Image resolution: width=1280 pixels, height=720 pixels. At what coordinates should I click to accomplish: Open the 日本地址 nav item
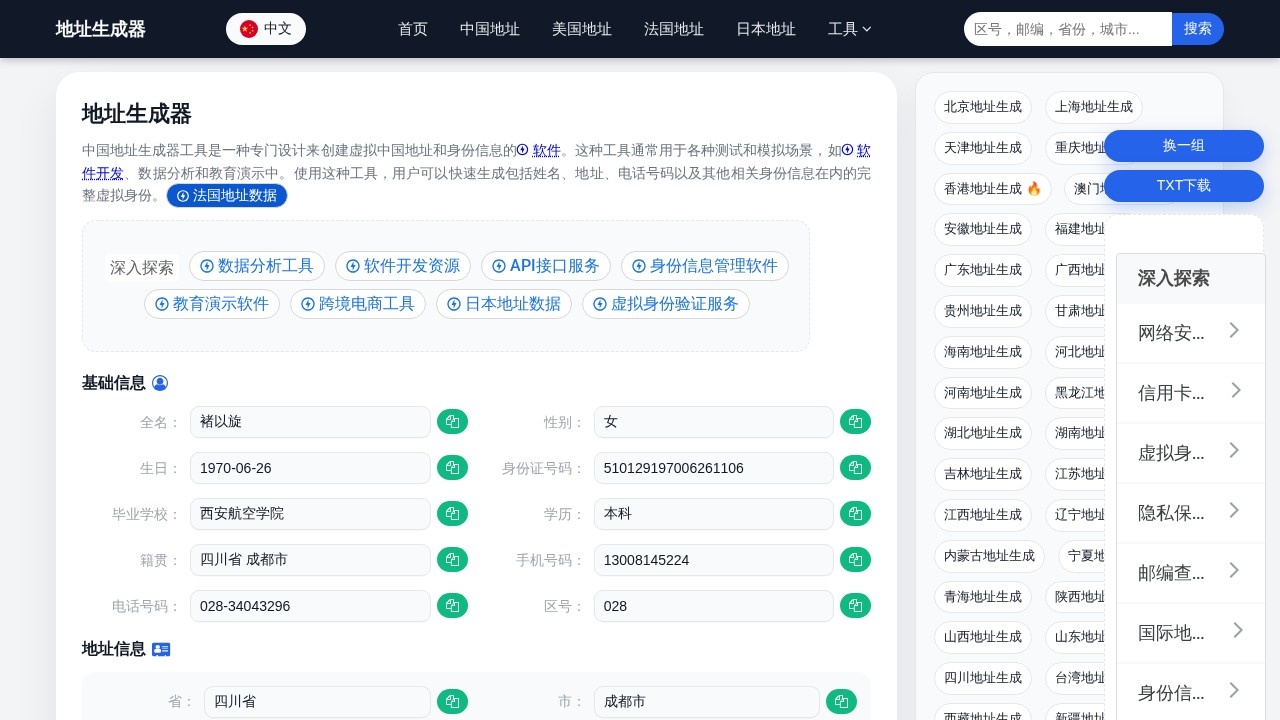tap(766, 29)
